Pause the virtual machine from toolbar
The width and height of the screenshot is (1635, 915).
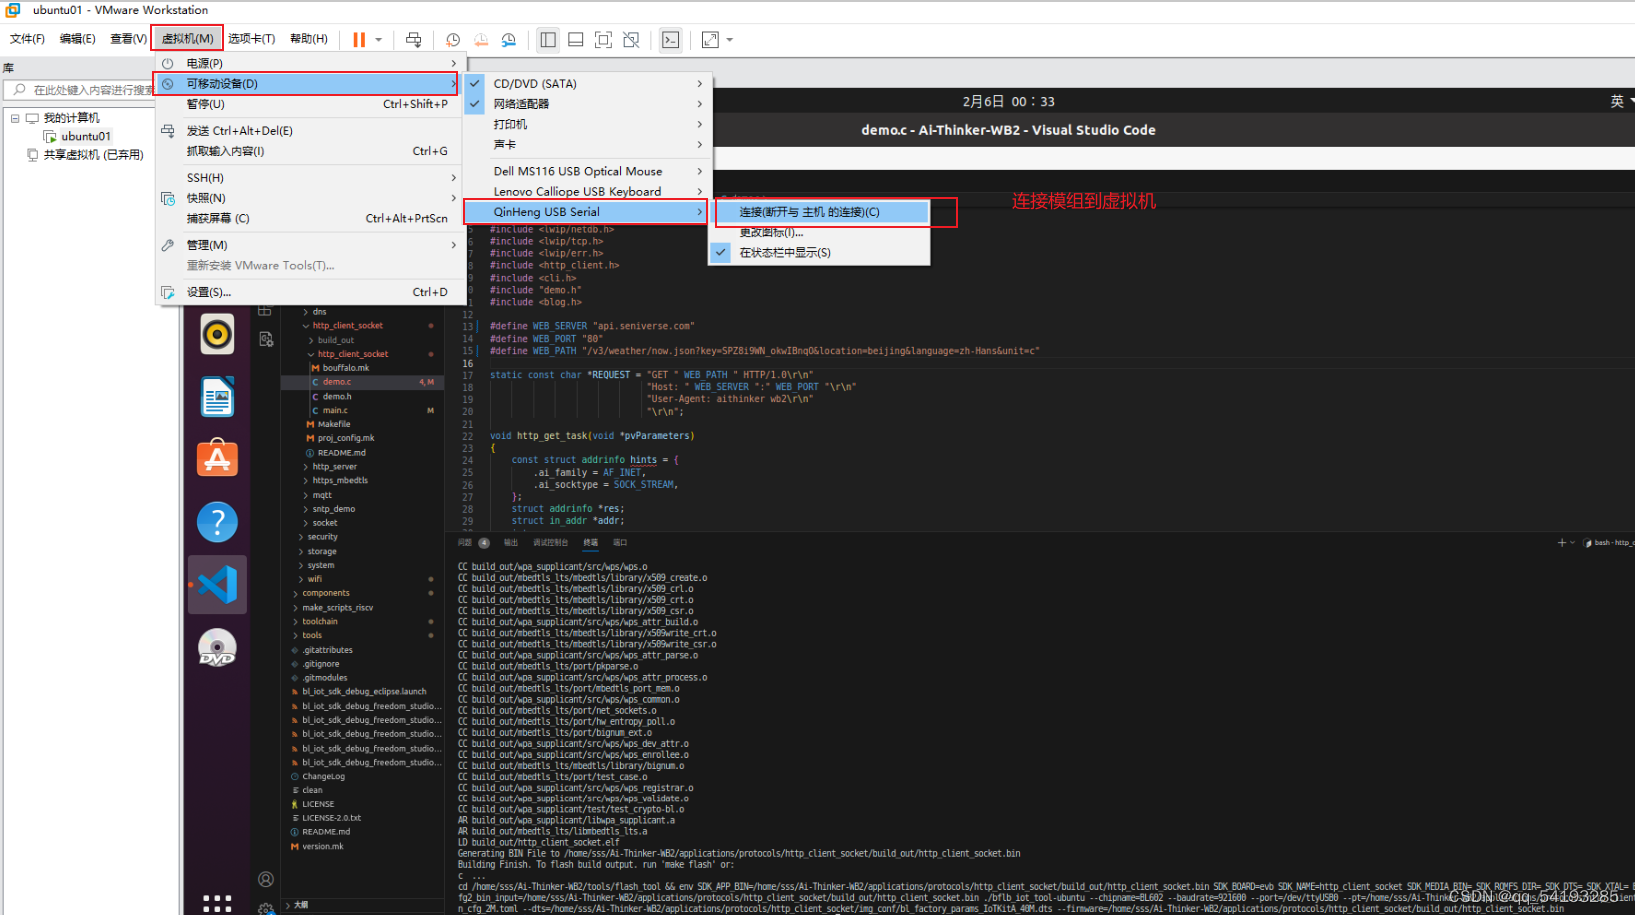359,40
